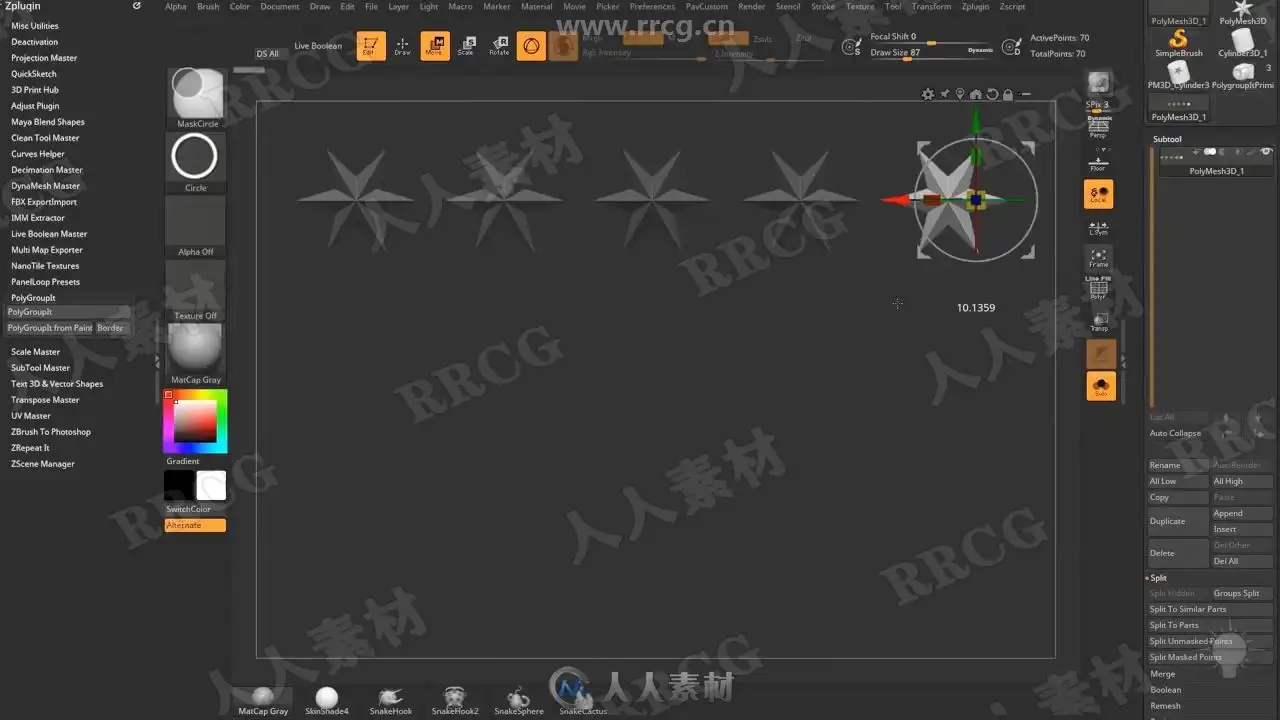Open the Zscript menu

[1012, 7]
